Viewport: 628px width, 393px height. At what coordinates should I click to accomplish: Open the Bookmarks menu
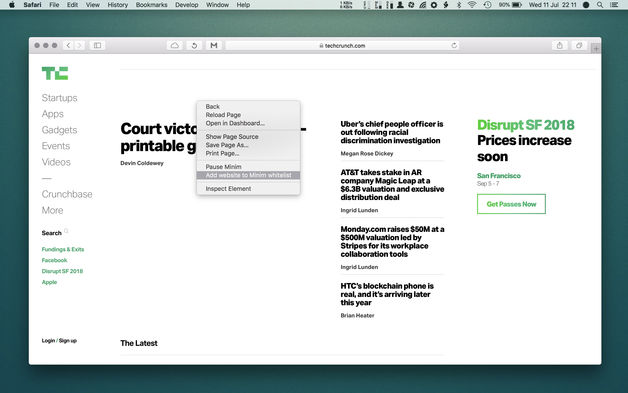point(151,5)
